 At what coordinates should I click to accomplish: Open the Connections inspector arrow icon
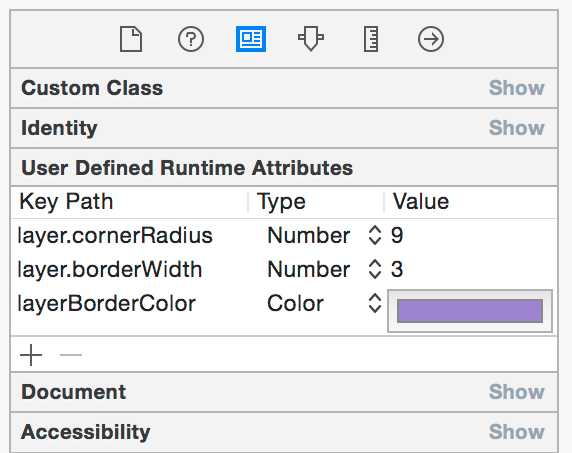(431, 39)
